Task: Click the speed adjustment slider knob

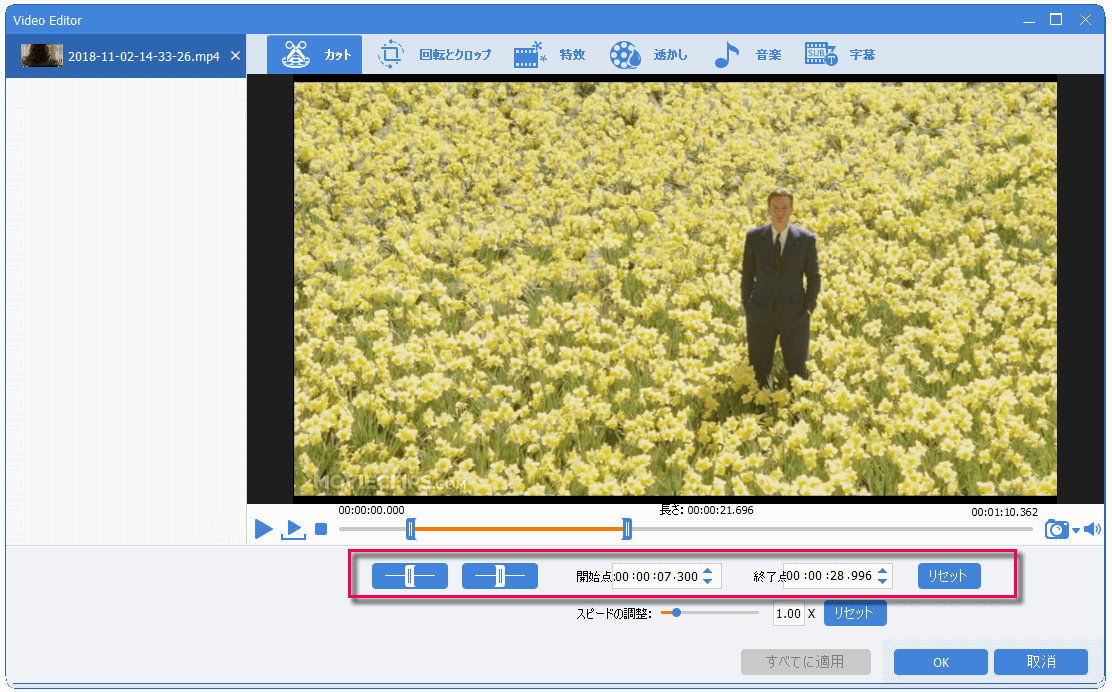Action: click(x=677, y=613)
